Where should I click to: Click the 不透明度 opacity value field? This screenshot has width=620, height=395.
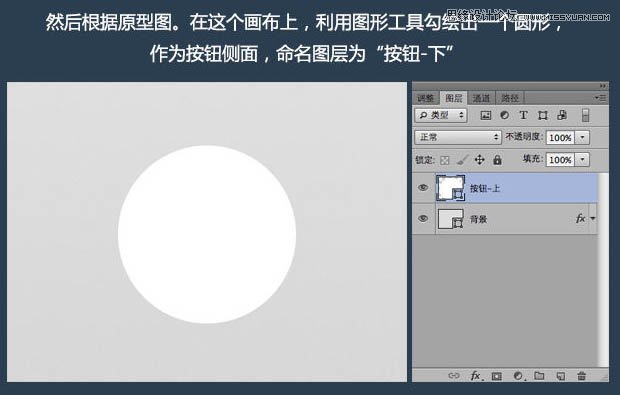[560, 138]
